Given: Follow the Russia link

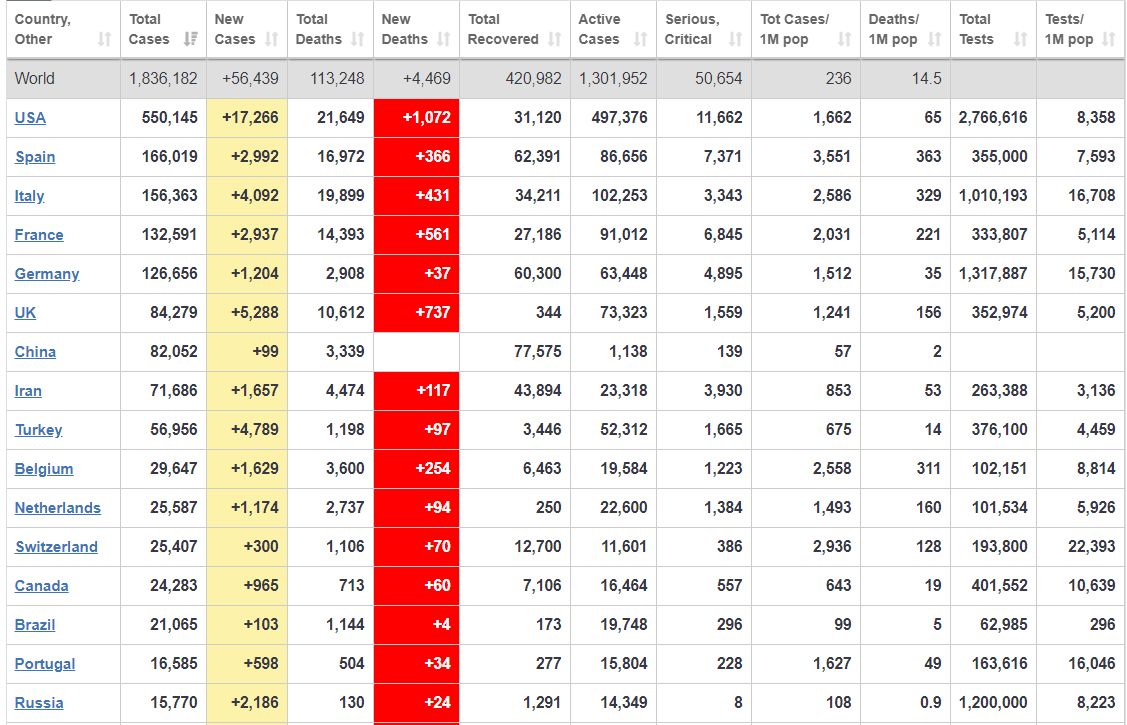Looking at the screenshot, I should coord(39,703).
